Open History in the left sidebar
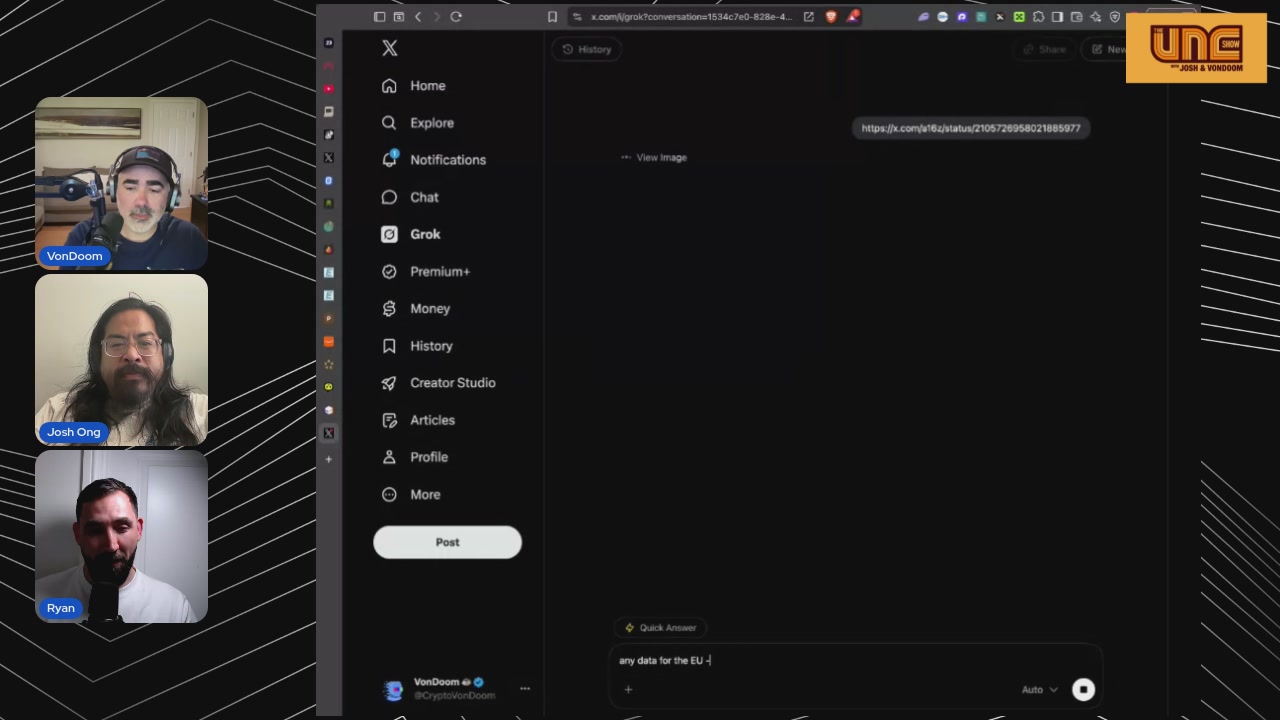The height and width of the screenshot is (720, 1280). point(418,346)
